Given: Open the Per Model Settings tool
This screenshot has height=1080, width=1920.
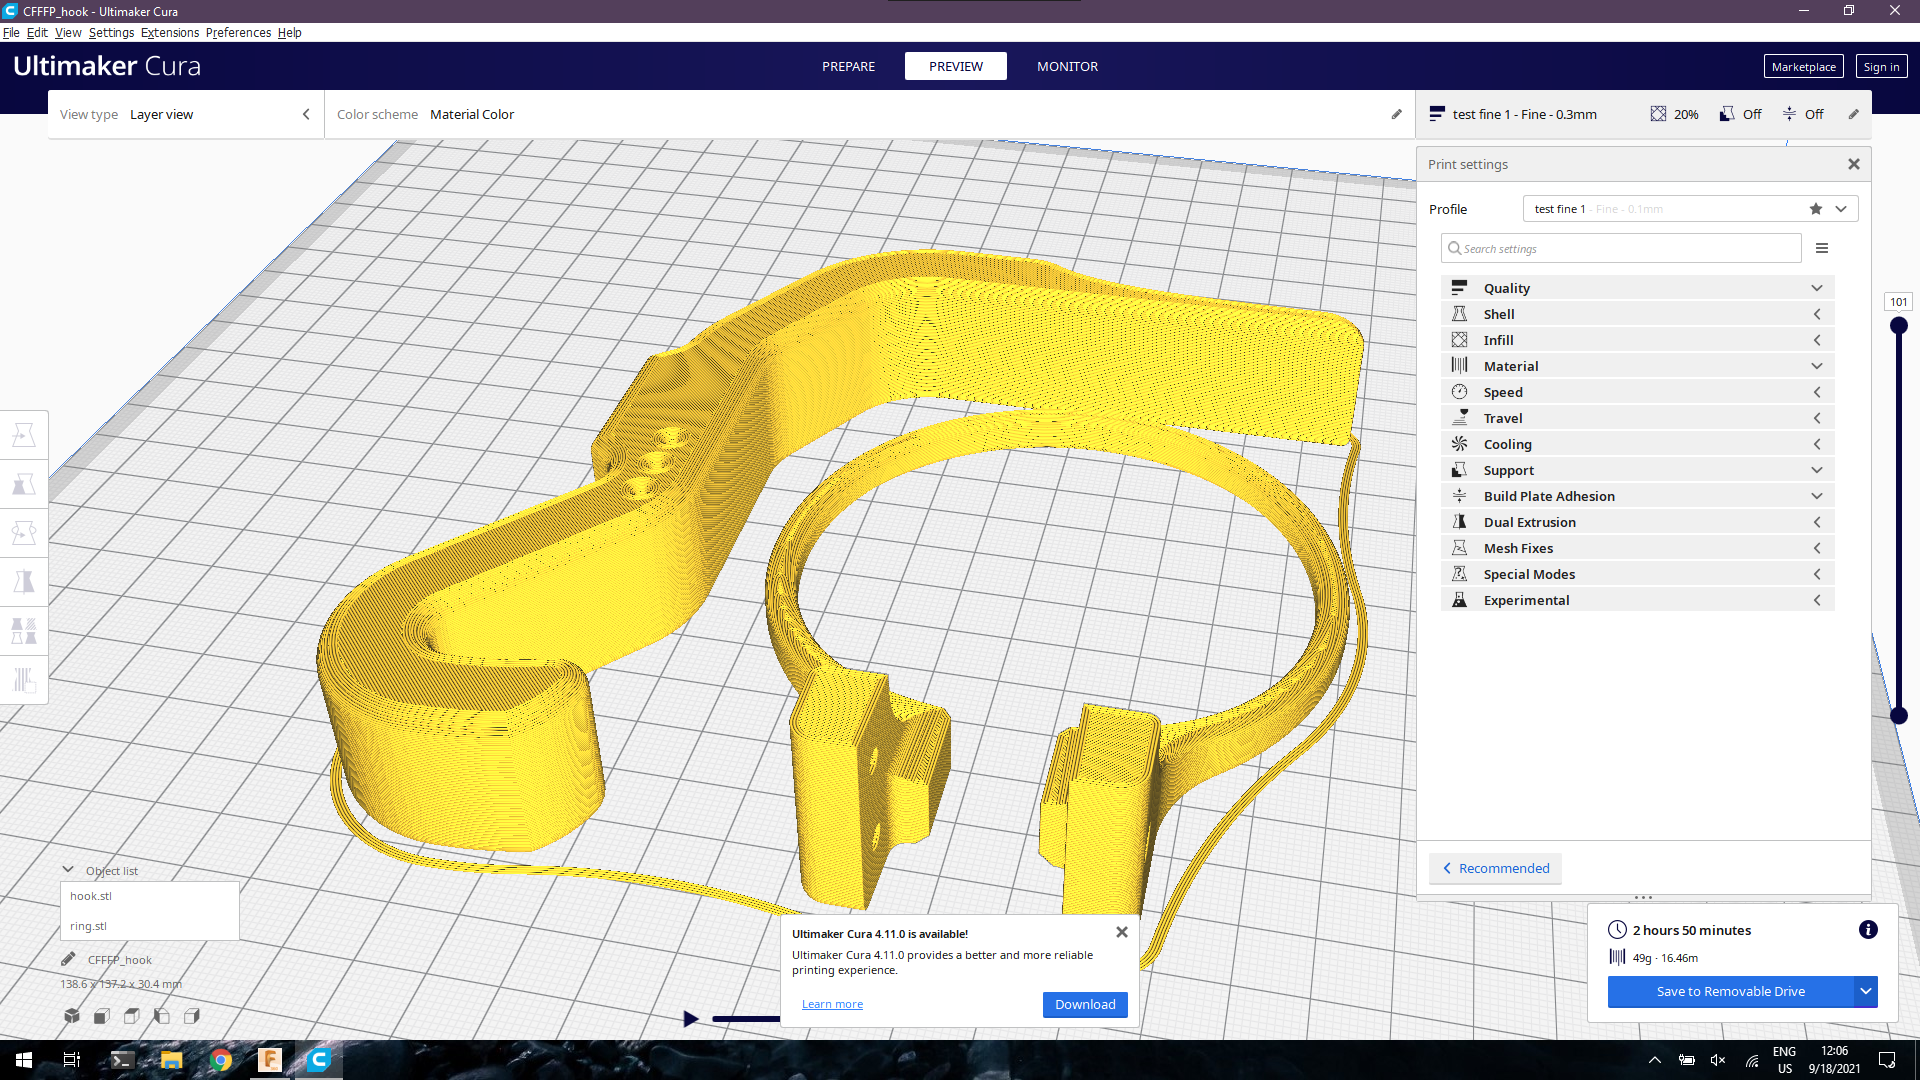Looking at the screenshot, I should pyautogui.click(x=24, y=631).
